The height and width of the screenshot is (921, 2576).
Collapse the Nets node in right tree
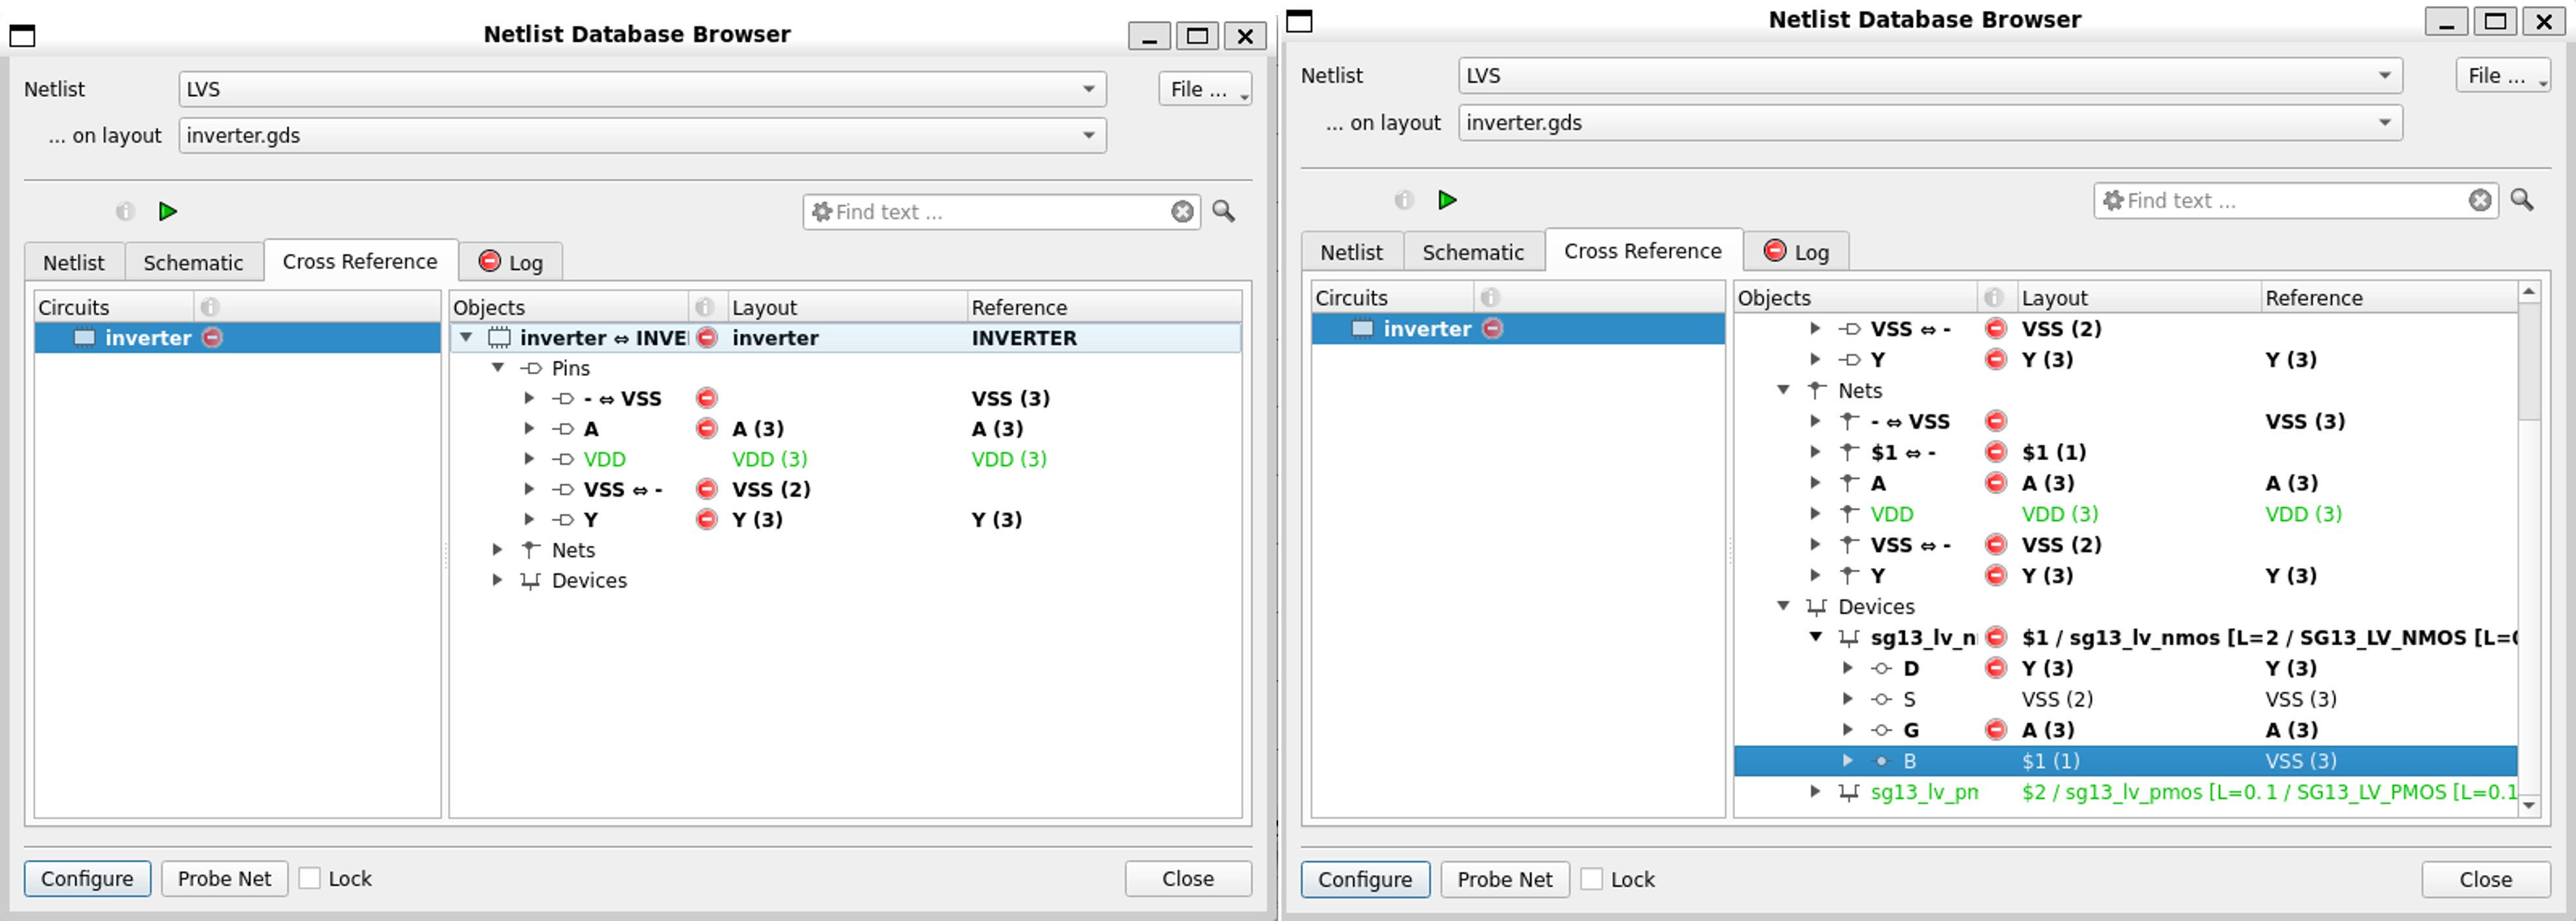click(x=1783, y=390)
